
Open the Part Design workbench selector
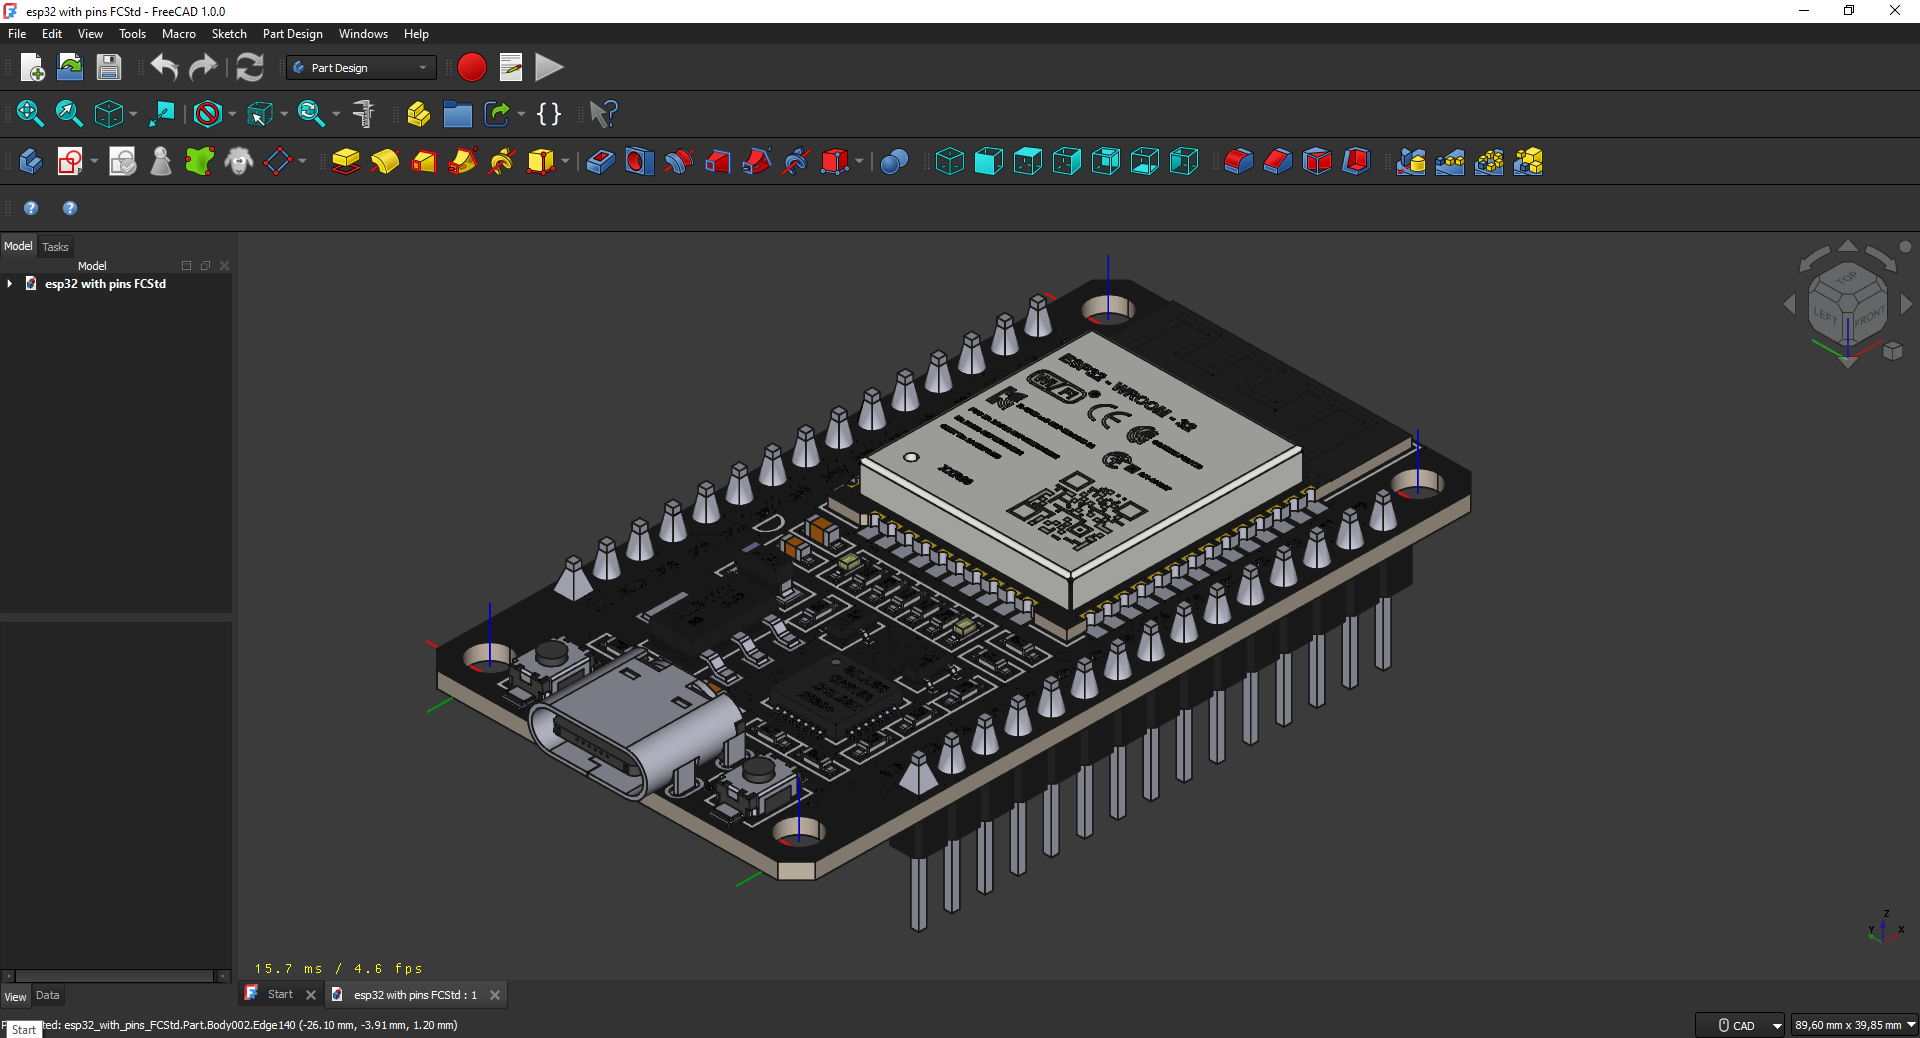point(361,67)
